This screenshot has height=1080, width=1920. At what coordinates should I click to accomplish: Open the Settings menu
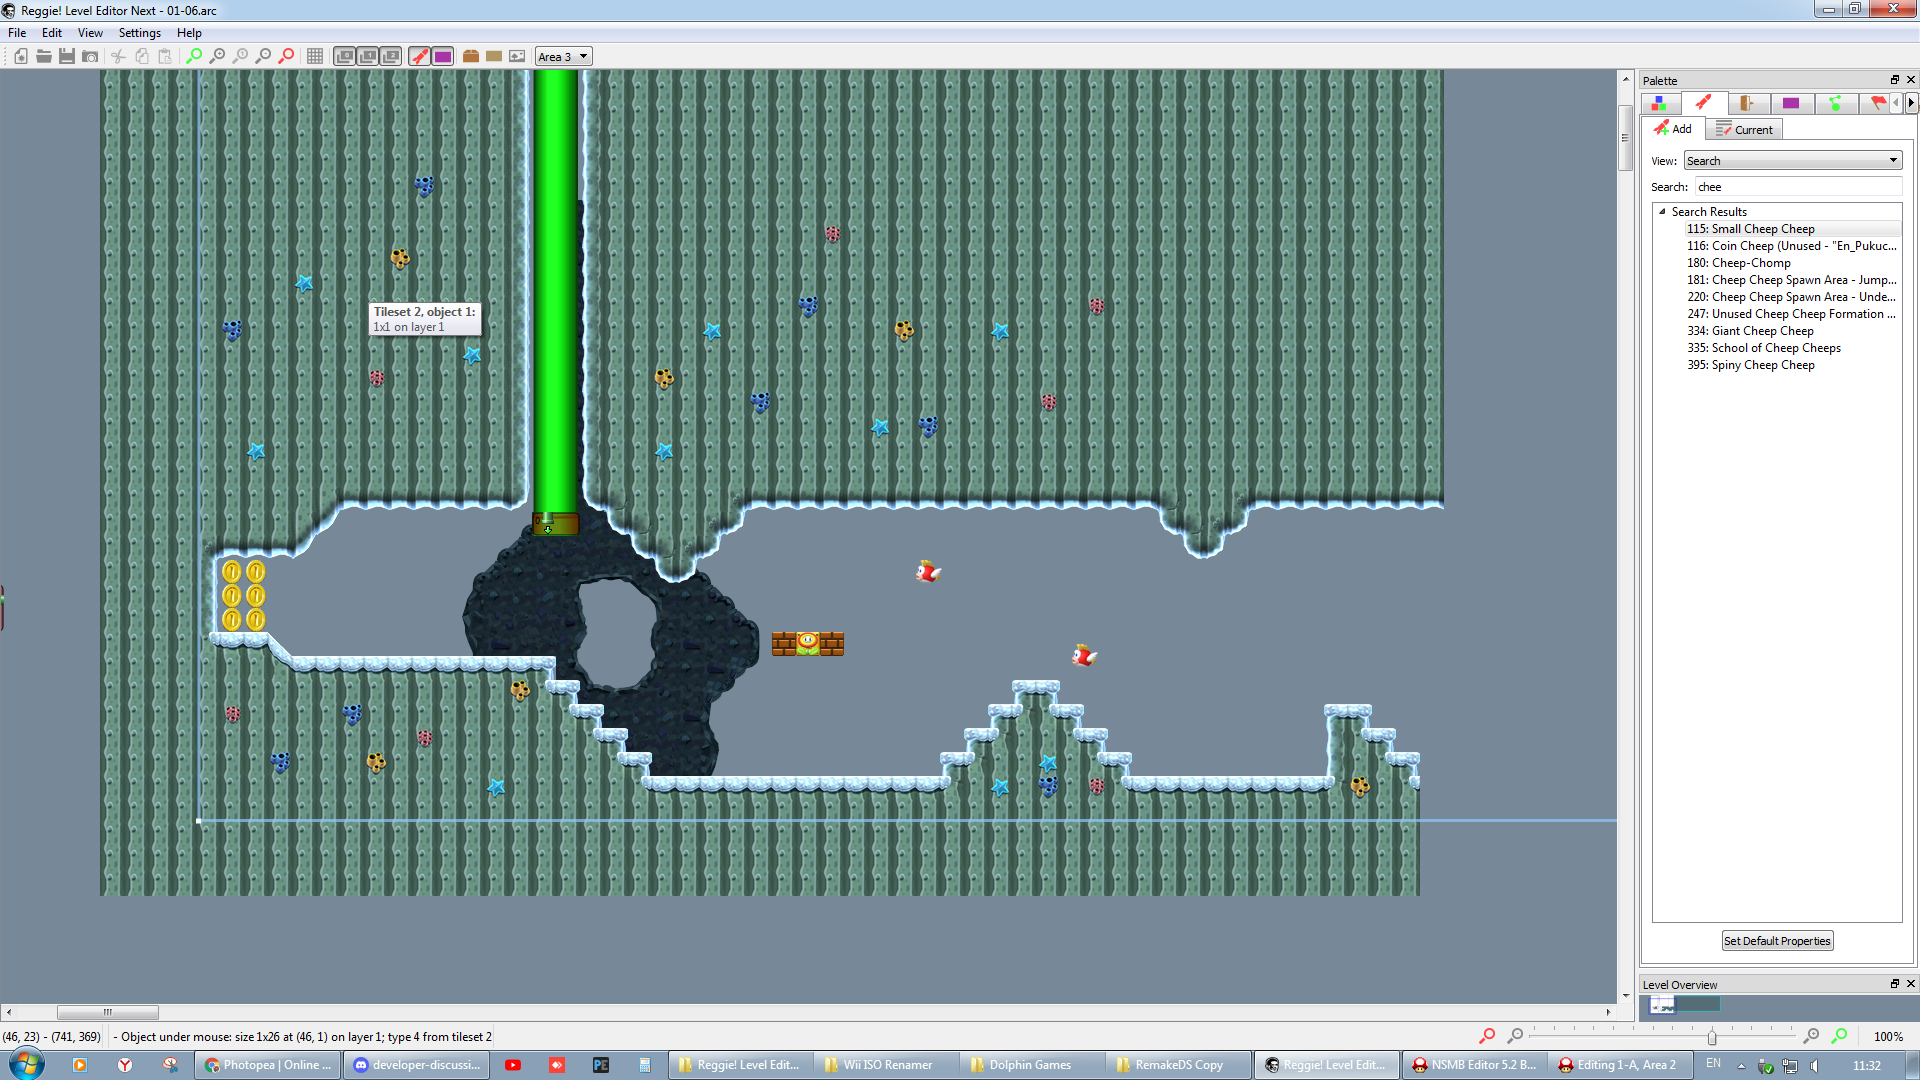click(x=139, y=33)
